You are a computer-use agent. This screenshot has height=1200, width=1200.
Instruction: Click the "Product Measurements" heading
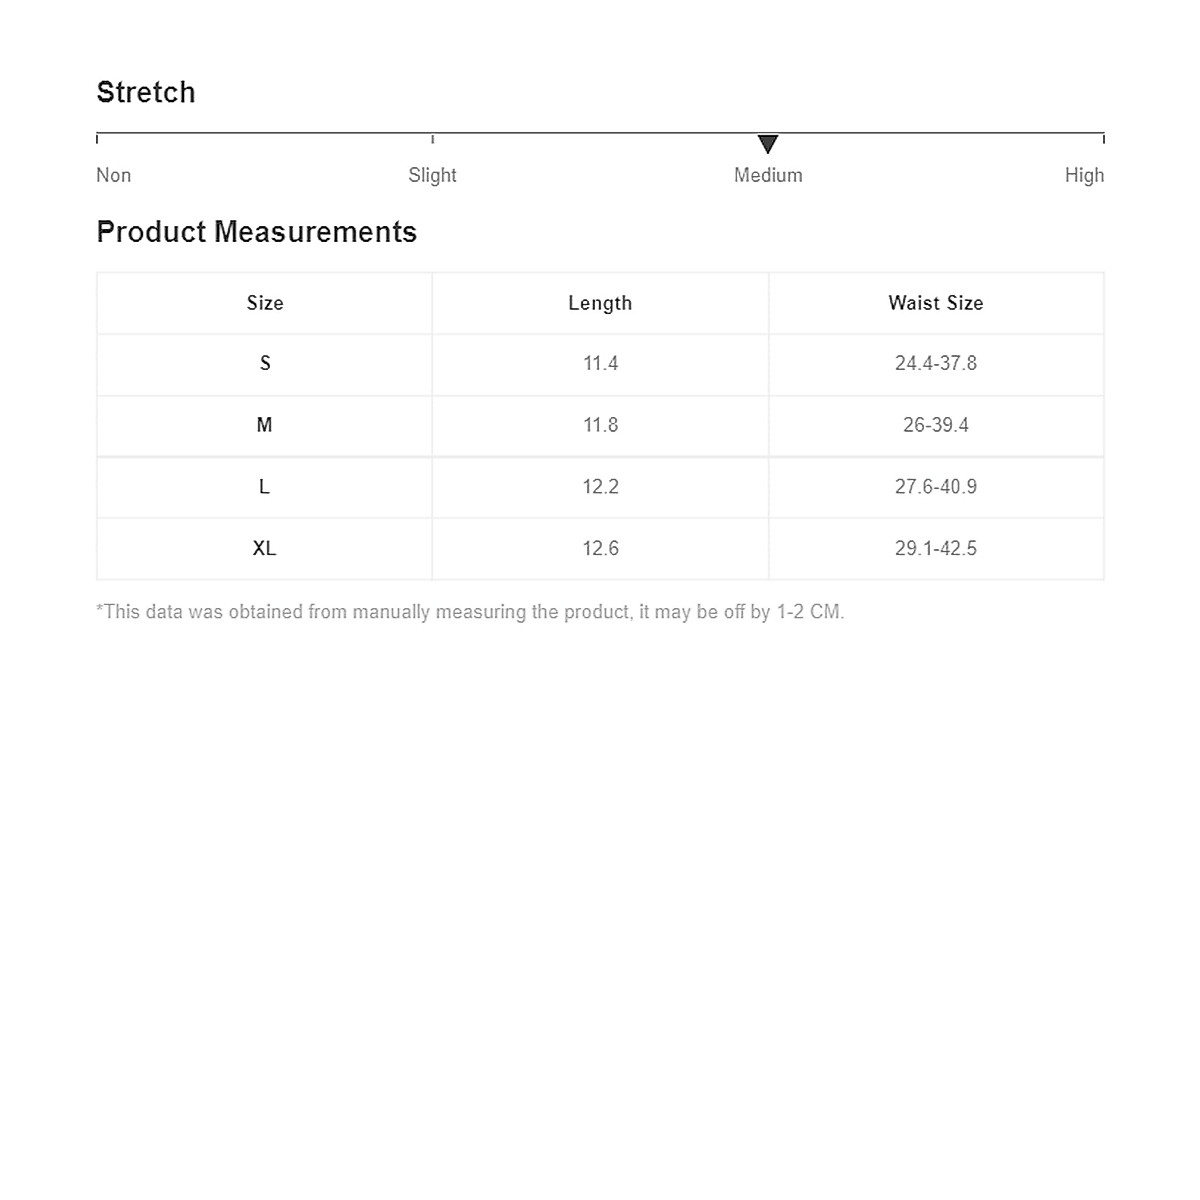[257, 232]
